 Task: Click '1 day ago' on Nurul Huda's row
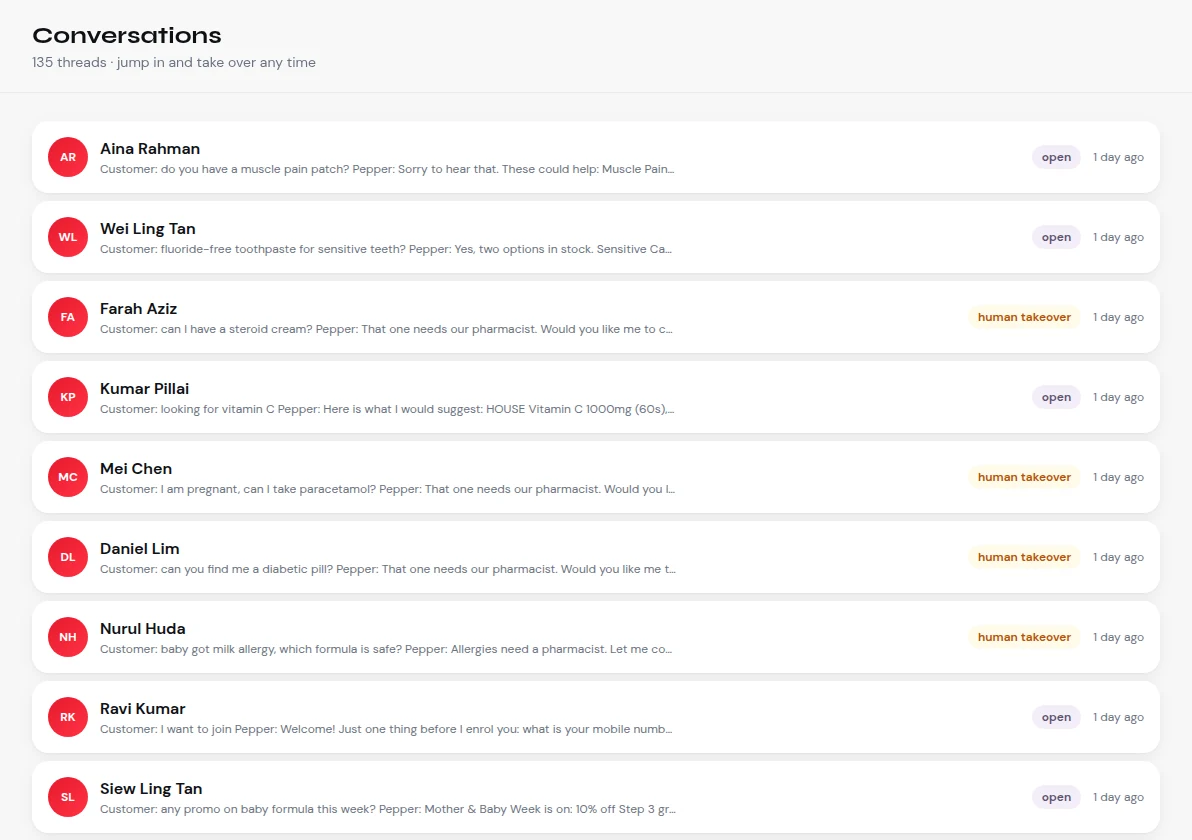pos(1118,637)
